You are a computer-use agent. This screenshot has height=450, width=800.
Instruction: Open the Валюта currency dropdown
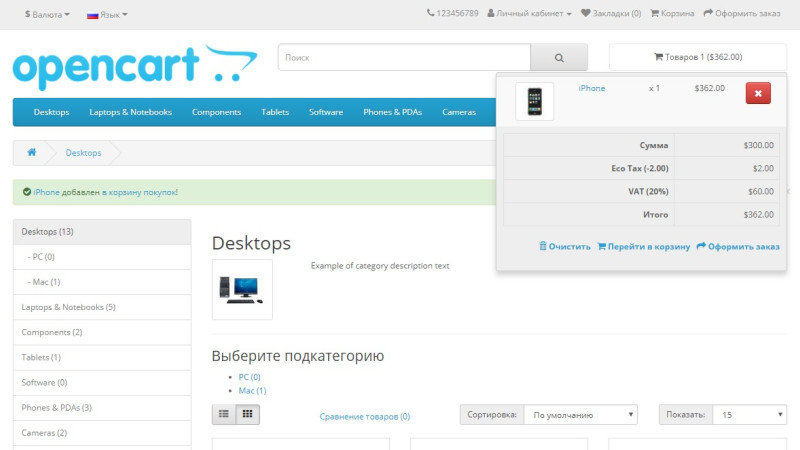47,14
